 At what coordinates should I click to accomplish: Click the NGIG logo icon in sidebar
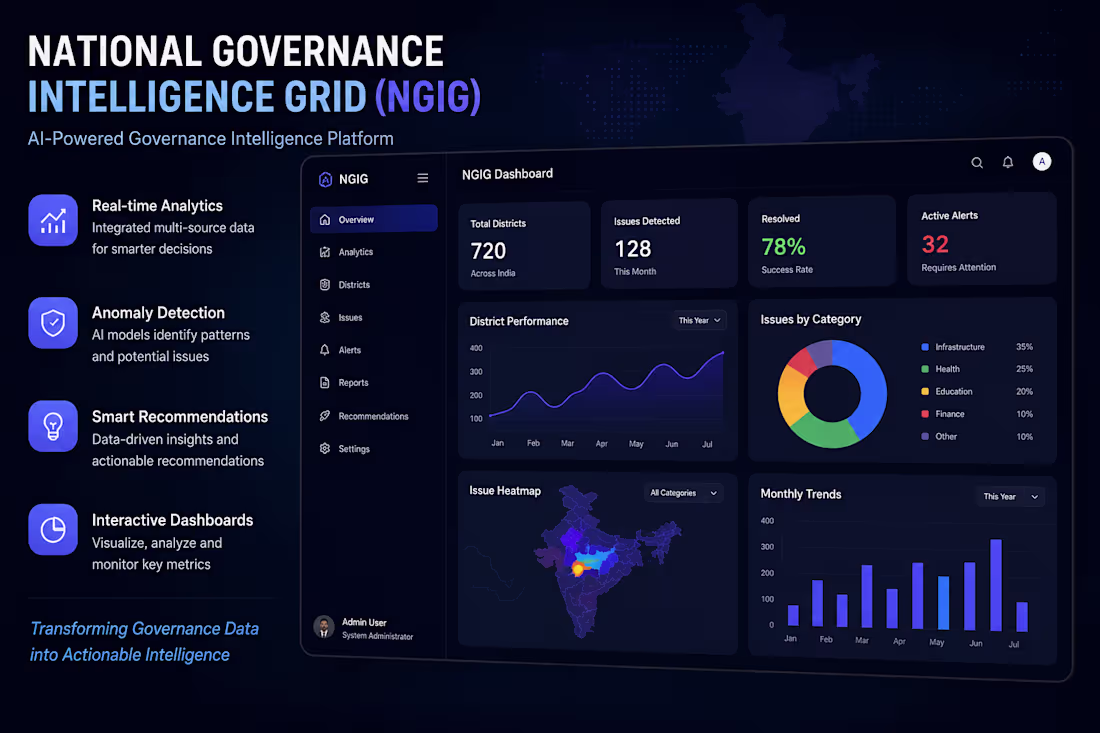[x=325, y=180]
